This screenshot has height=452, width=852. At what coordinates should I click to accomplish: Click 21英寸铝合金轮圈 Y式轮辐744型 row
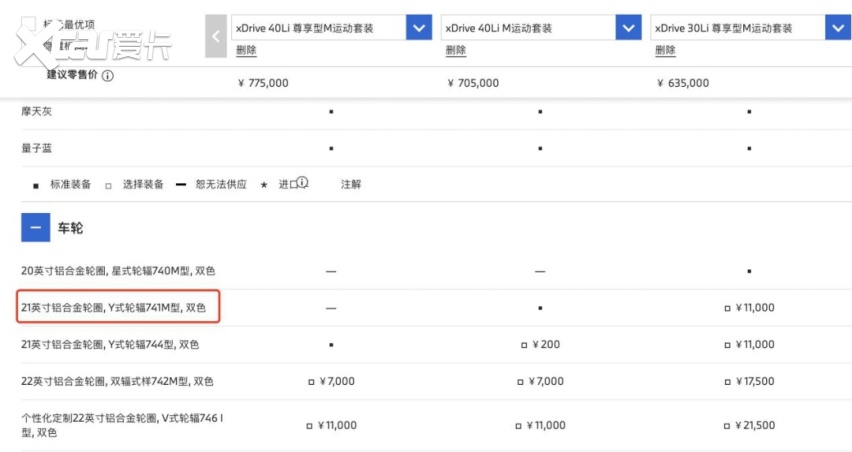pyautogui.click(x=110, y=344)
